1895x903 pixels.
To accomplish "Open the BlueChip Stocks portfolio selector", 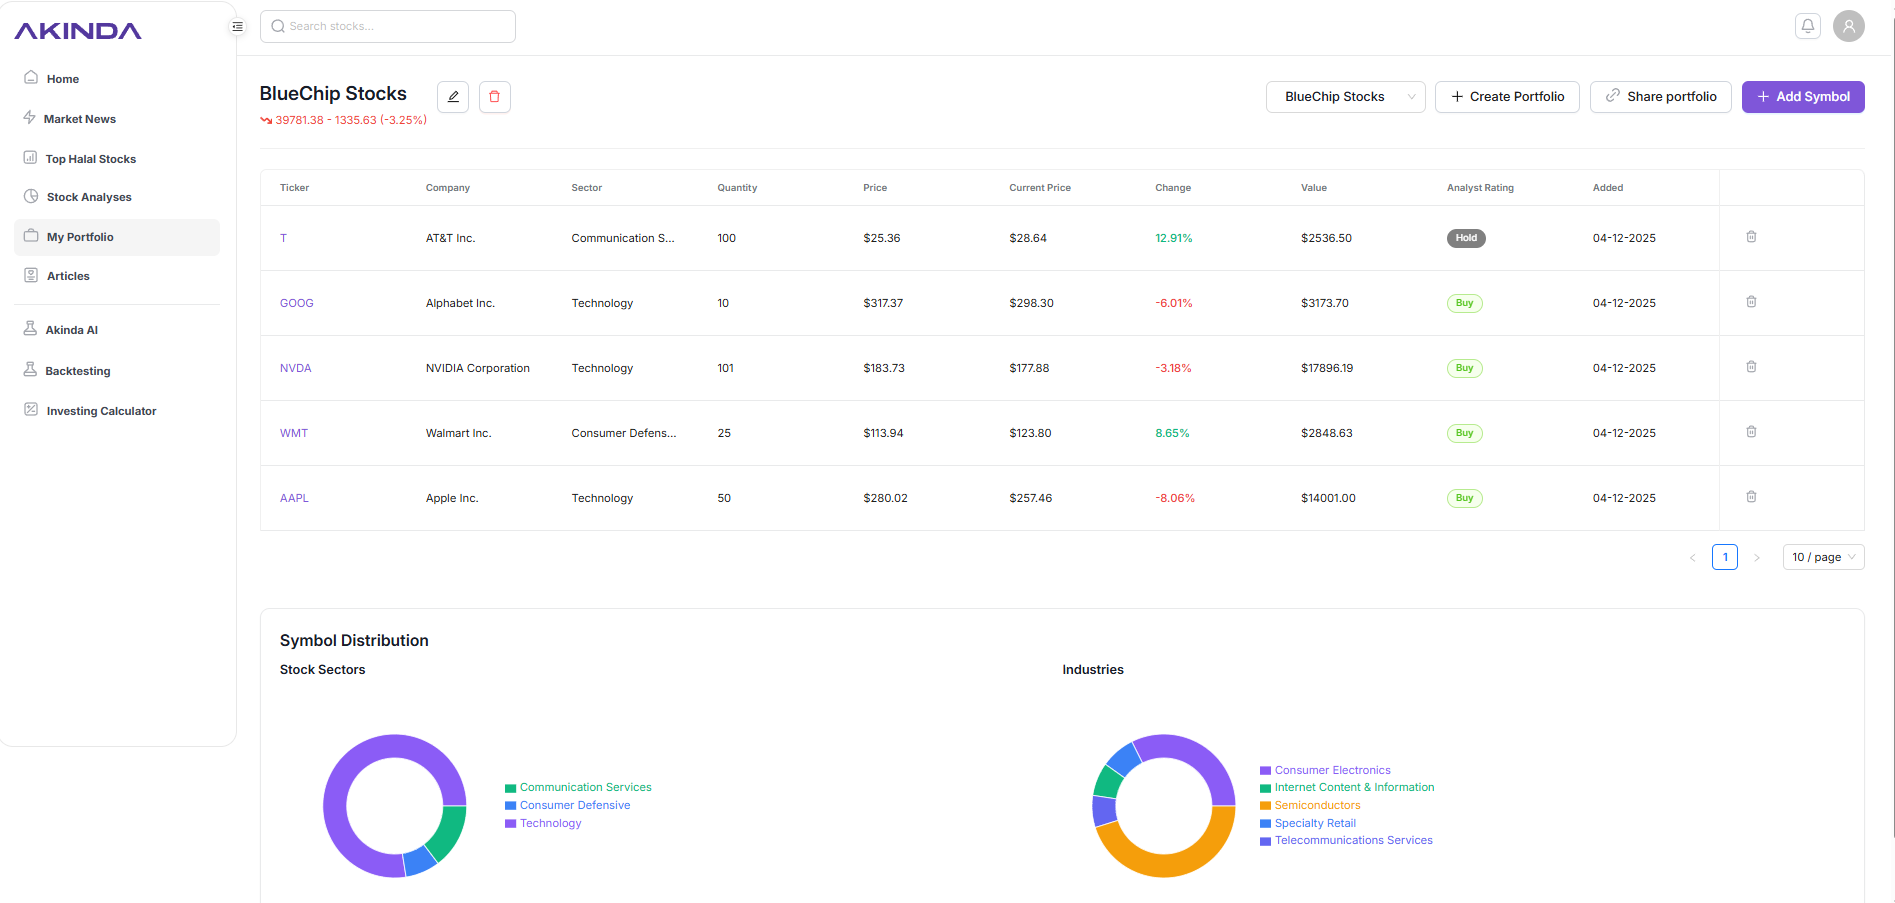I will pyautogui.click(x=1345, y=96).
